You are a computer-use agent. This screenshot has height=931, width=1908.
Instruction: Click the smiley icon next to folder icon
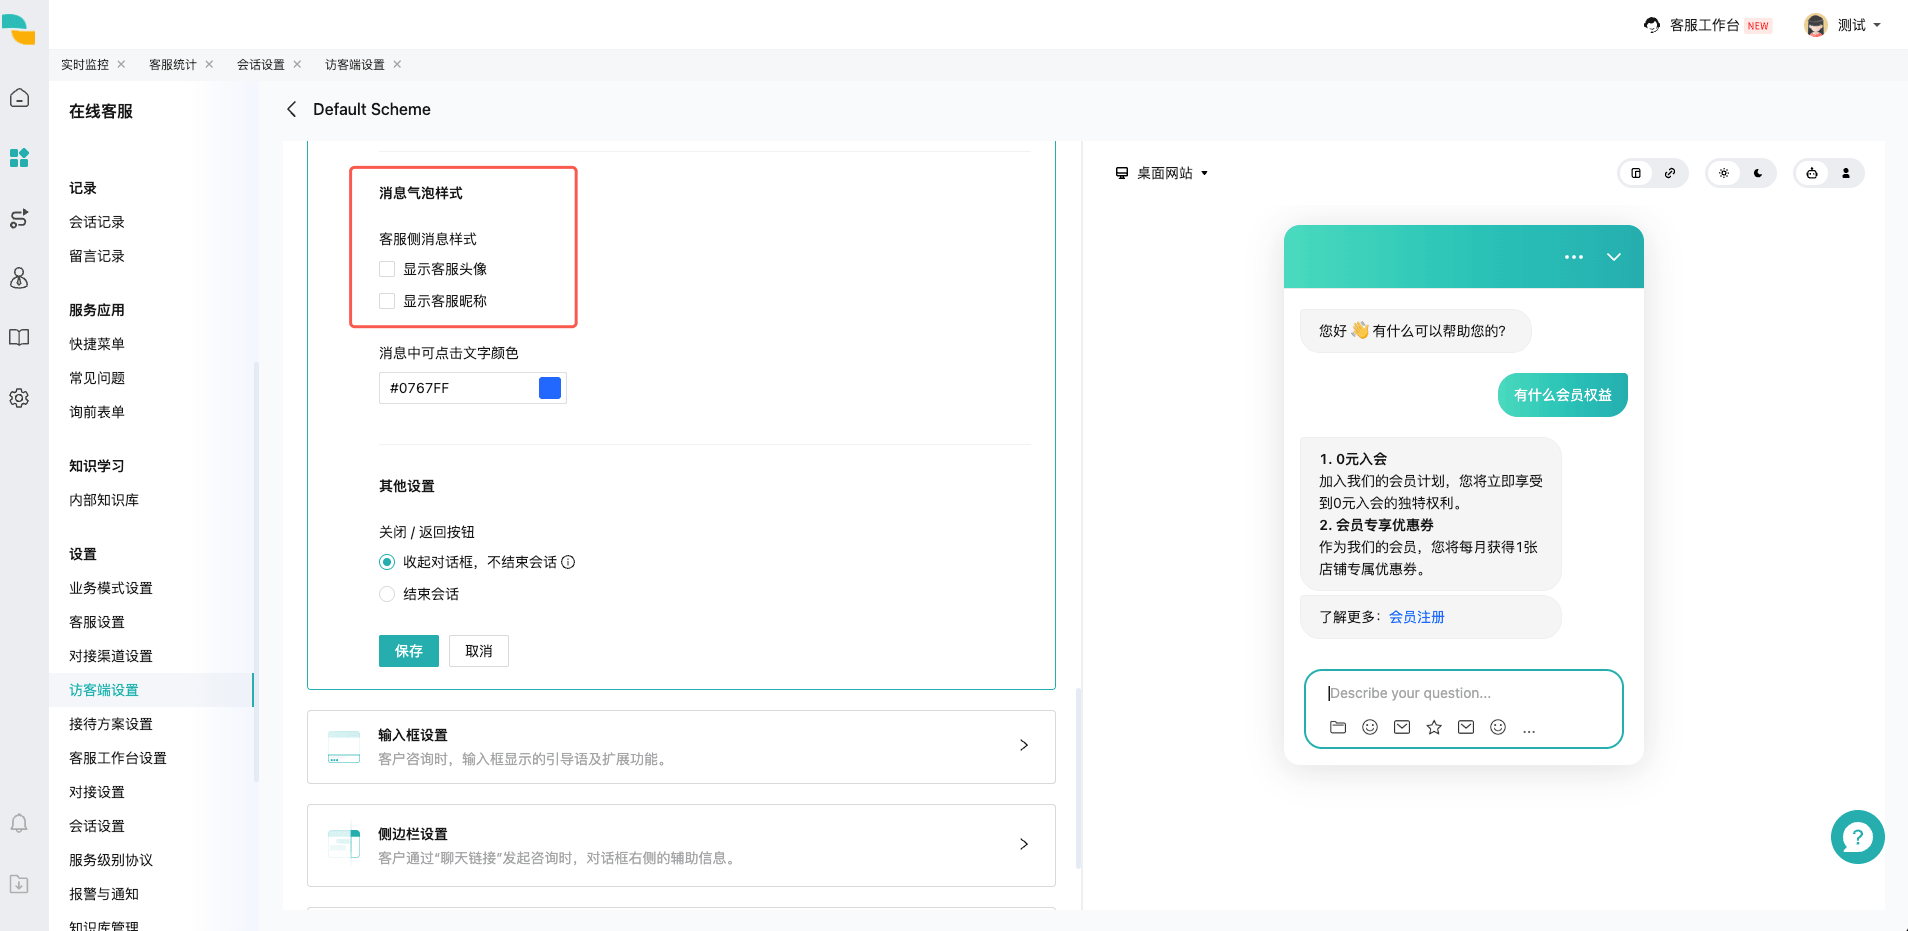point(1370,727)
